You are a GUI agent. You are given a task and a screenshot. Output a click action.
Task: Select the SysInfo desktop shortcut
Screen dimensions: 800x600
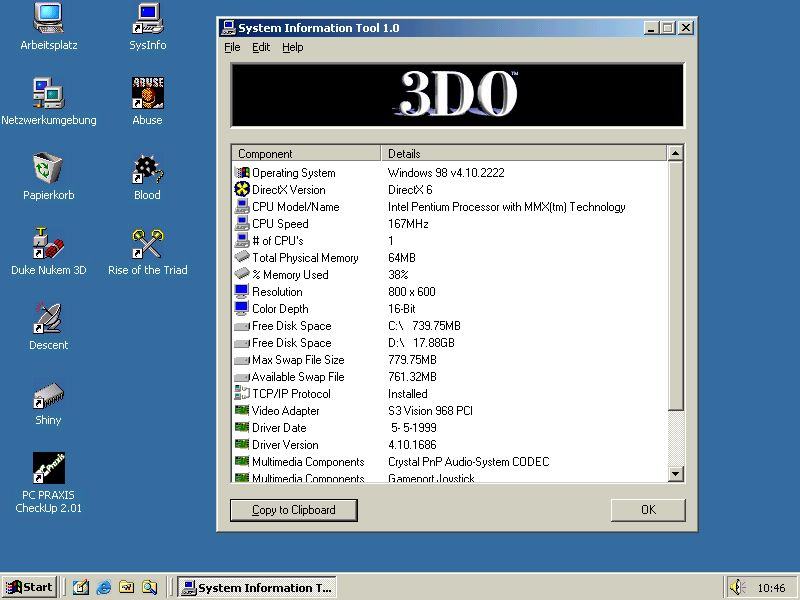[147, 28]
